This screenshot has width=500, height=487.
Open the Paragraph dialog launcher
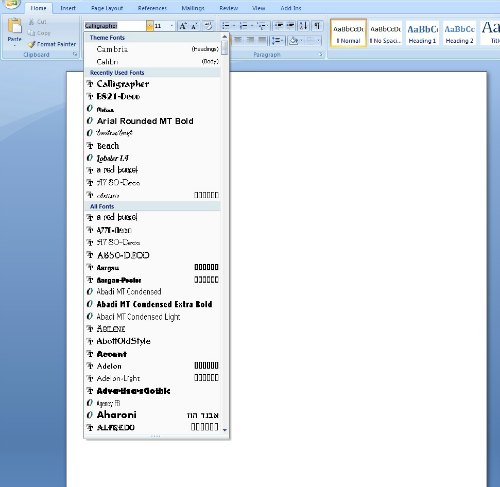coord(321,54)
